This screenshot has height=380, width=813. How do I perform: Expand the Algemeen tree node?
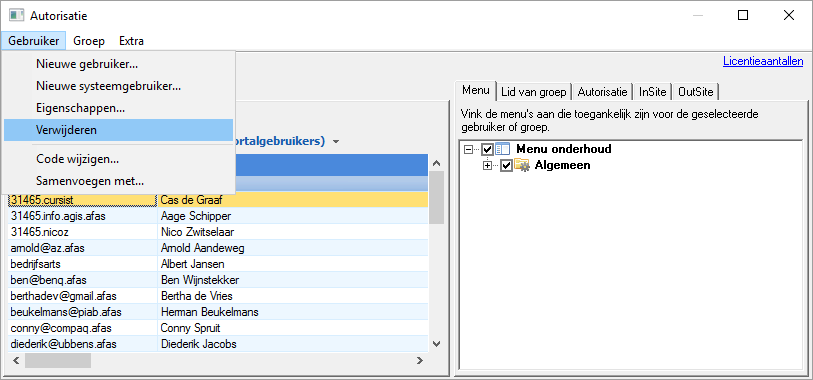pyautogui.click(x=487, y=166)
